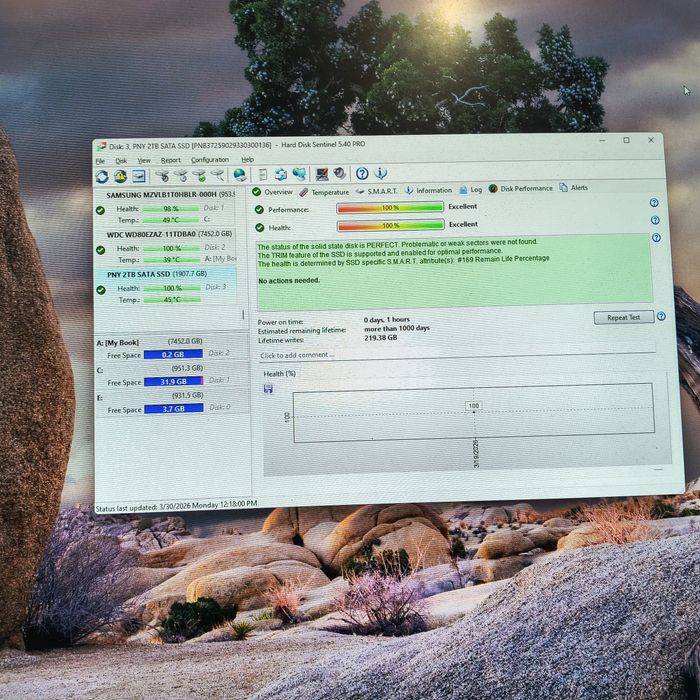Screen dimensions: 700x700
Task: Click the disk icon with green checkmark
Action: [200, 175]
